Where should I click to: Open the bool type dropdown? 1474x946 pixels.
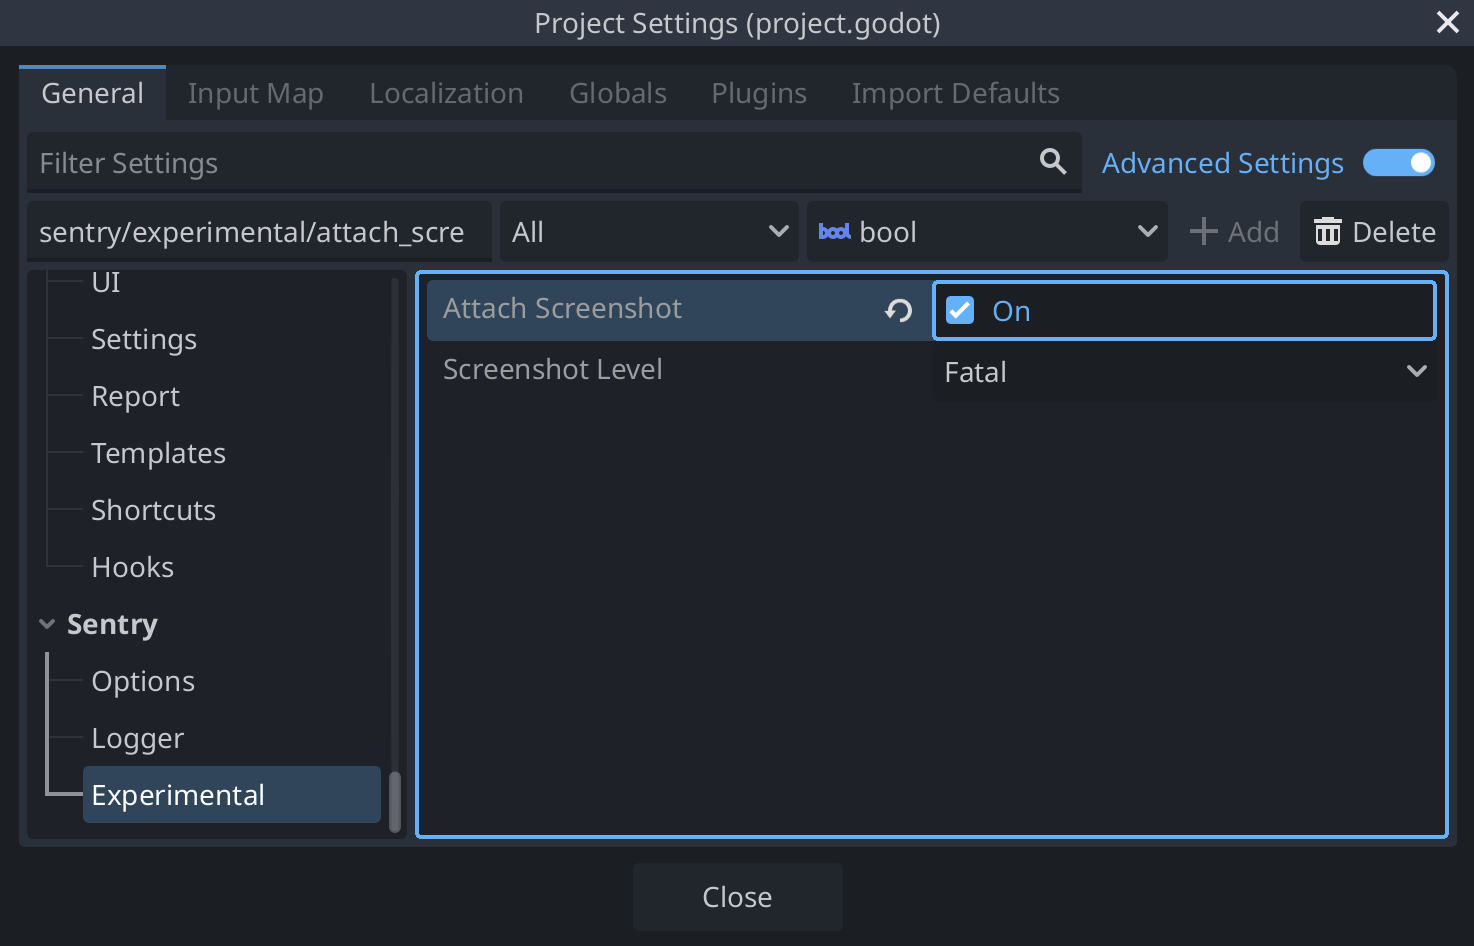click(1146, 231)
